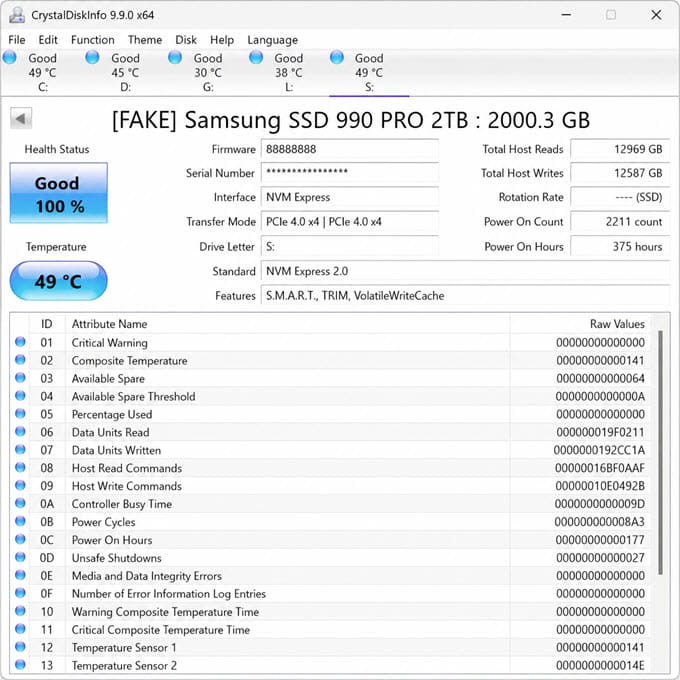Open the Edit menu
This screenshot has width=680, height=680.
48,40
